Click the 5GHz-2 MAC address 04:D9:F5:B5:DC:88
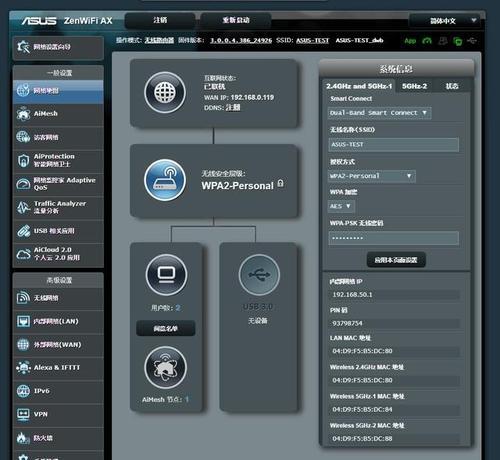500x460 pixels. click(x=362, y=439)
